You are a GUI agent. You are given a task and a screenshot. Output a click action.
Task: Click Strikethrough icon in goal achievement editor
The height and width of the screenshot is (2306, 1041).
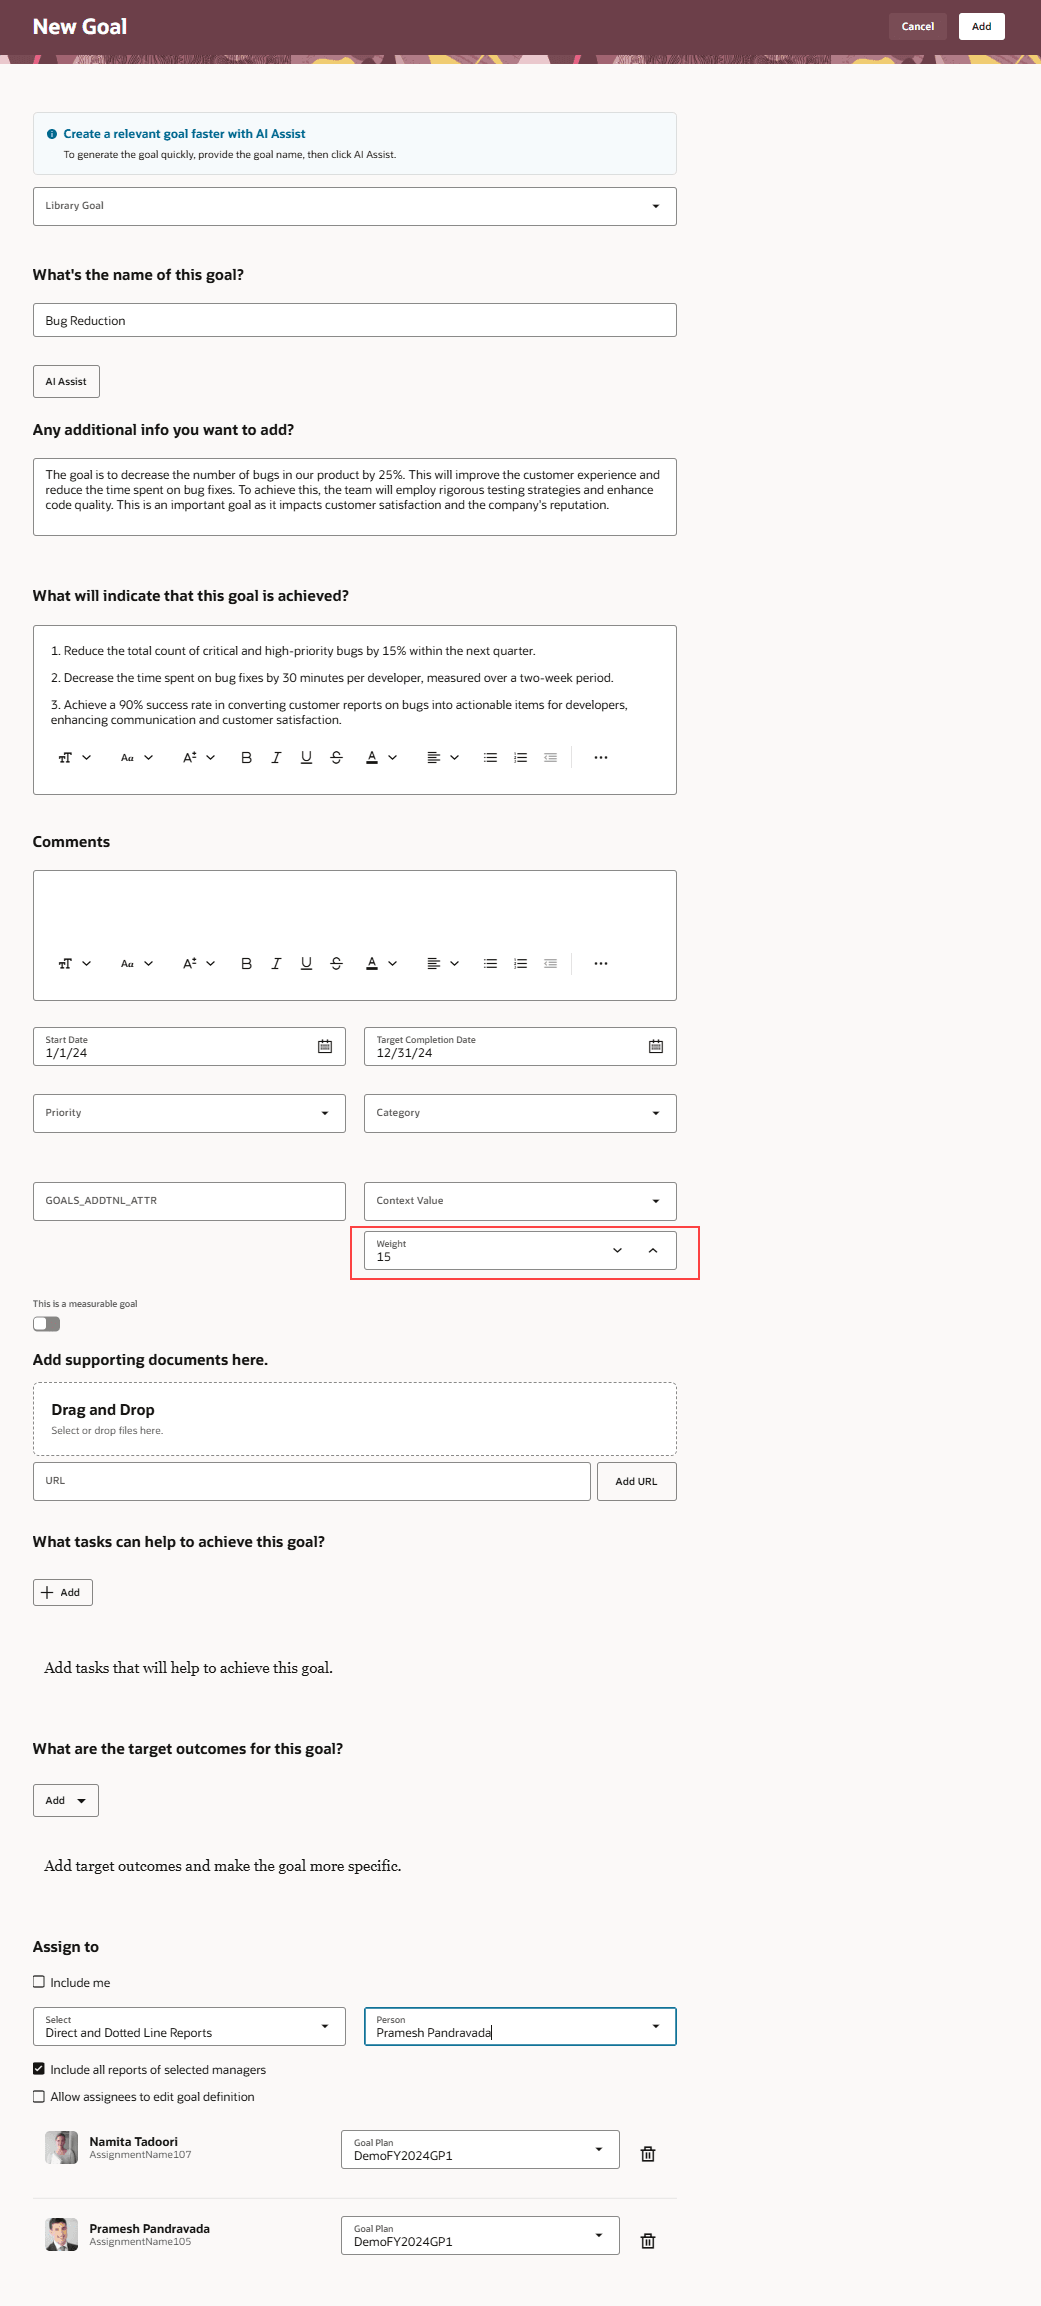coord(336,758)
